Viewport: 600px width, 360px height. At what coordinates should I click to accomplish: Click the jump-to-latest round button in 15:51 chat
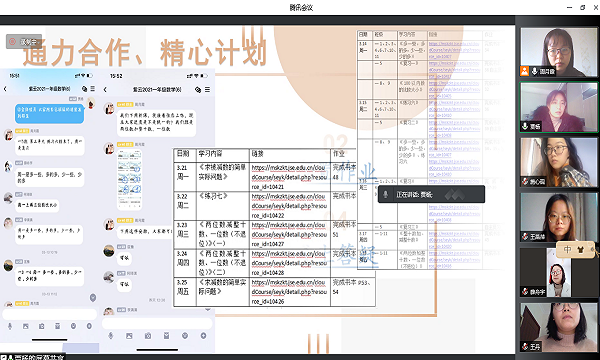(93, 298)
